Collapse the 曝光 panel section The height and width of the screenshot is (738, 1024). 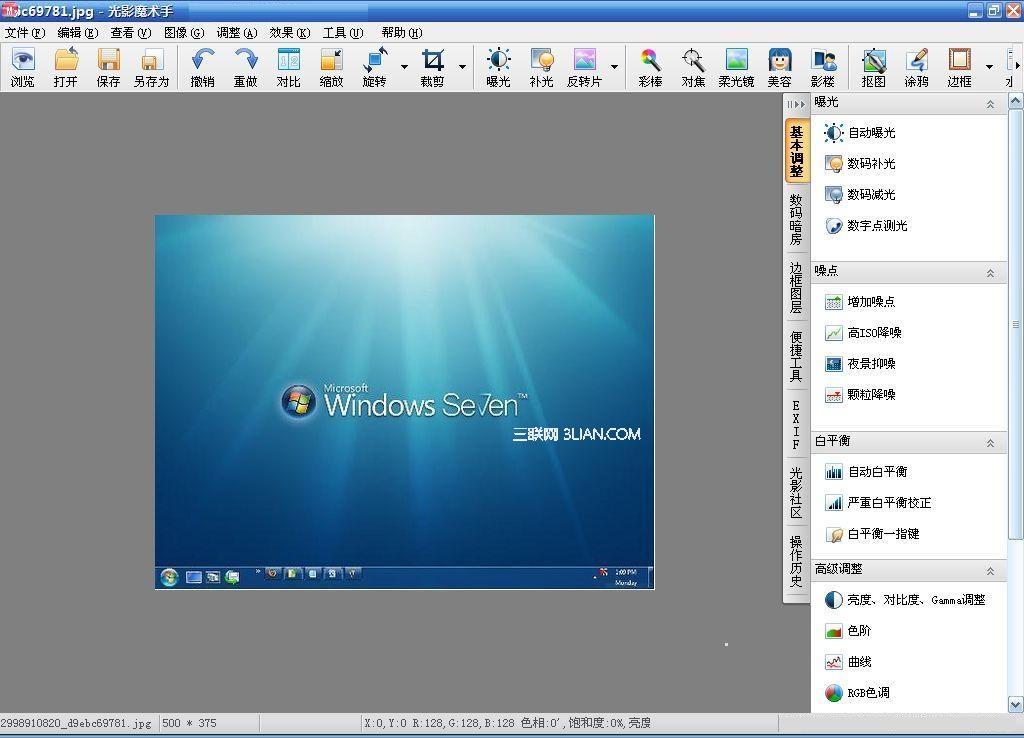point(990,104)
